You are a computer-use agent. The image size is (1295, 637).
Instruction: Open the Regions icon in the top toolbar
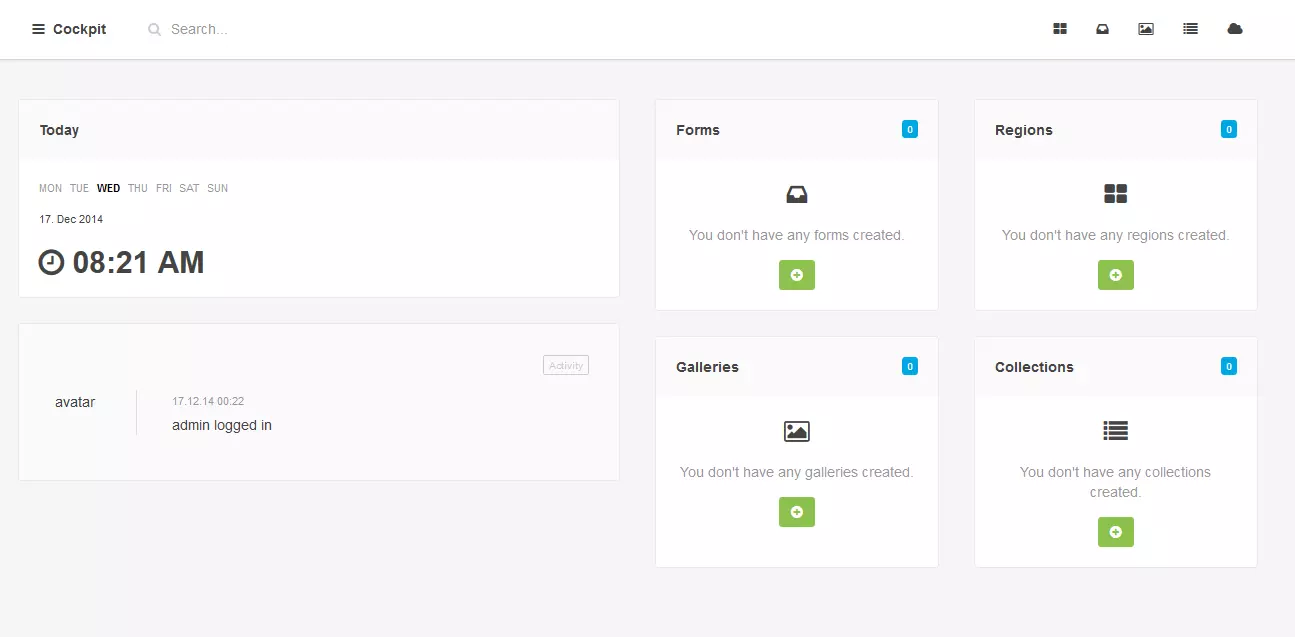pyautogui.click(x=1059, y=29)
